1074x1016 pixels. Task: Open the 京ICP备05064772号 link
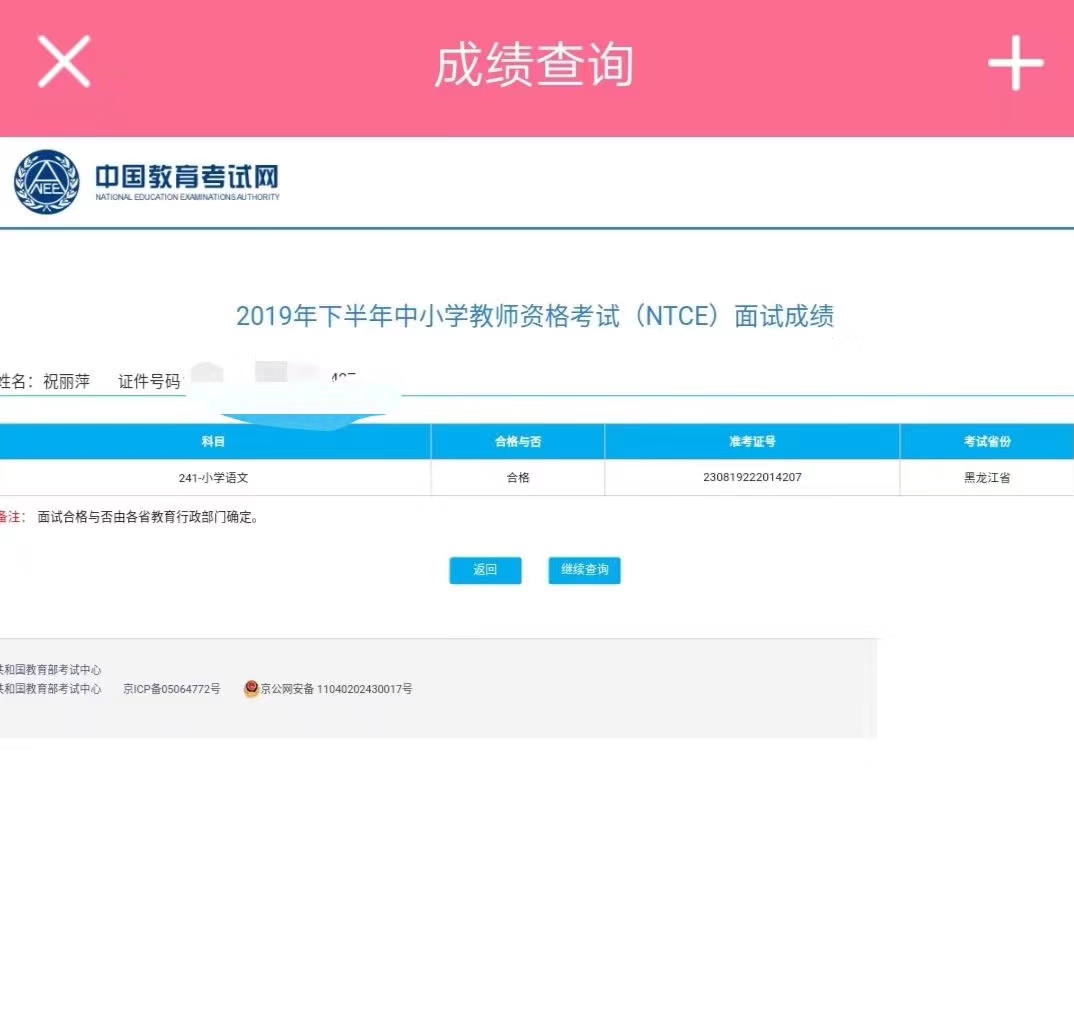171,689
